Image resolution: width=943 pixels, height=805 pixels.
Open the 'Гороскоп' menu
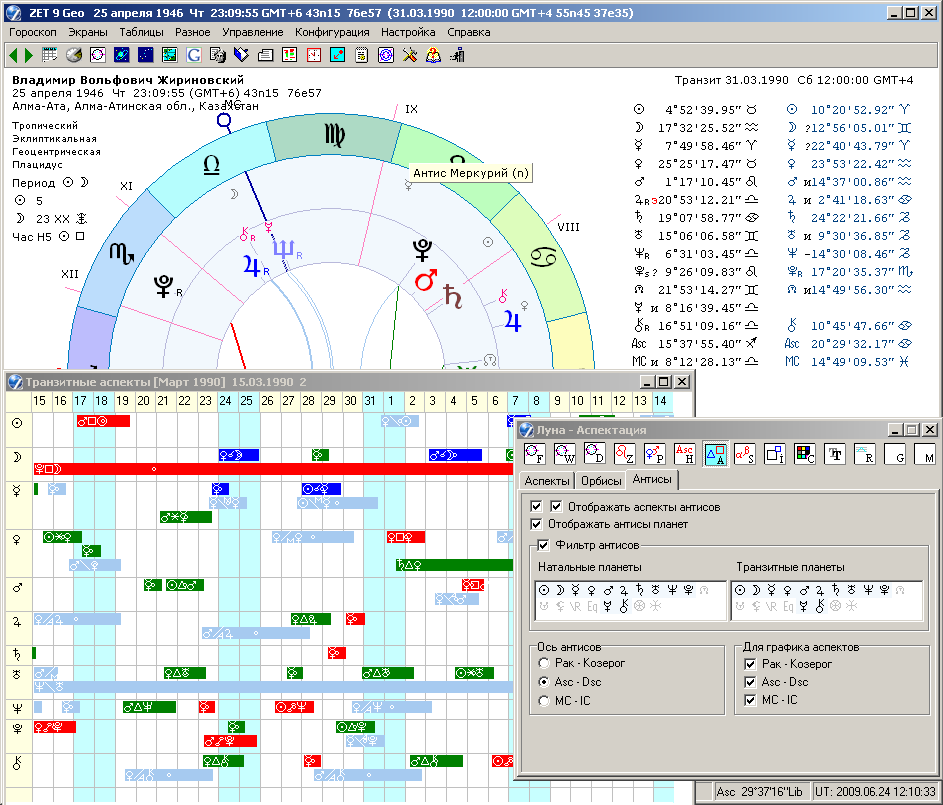[33, 32]
